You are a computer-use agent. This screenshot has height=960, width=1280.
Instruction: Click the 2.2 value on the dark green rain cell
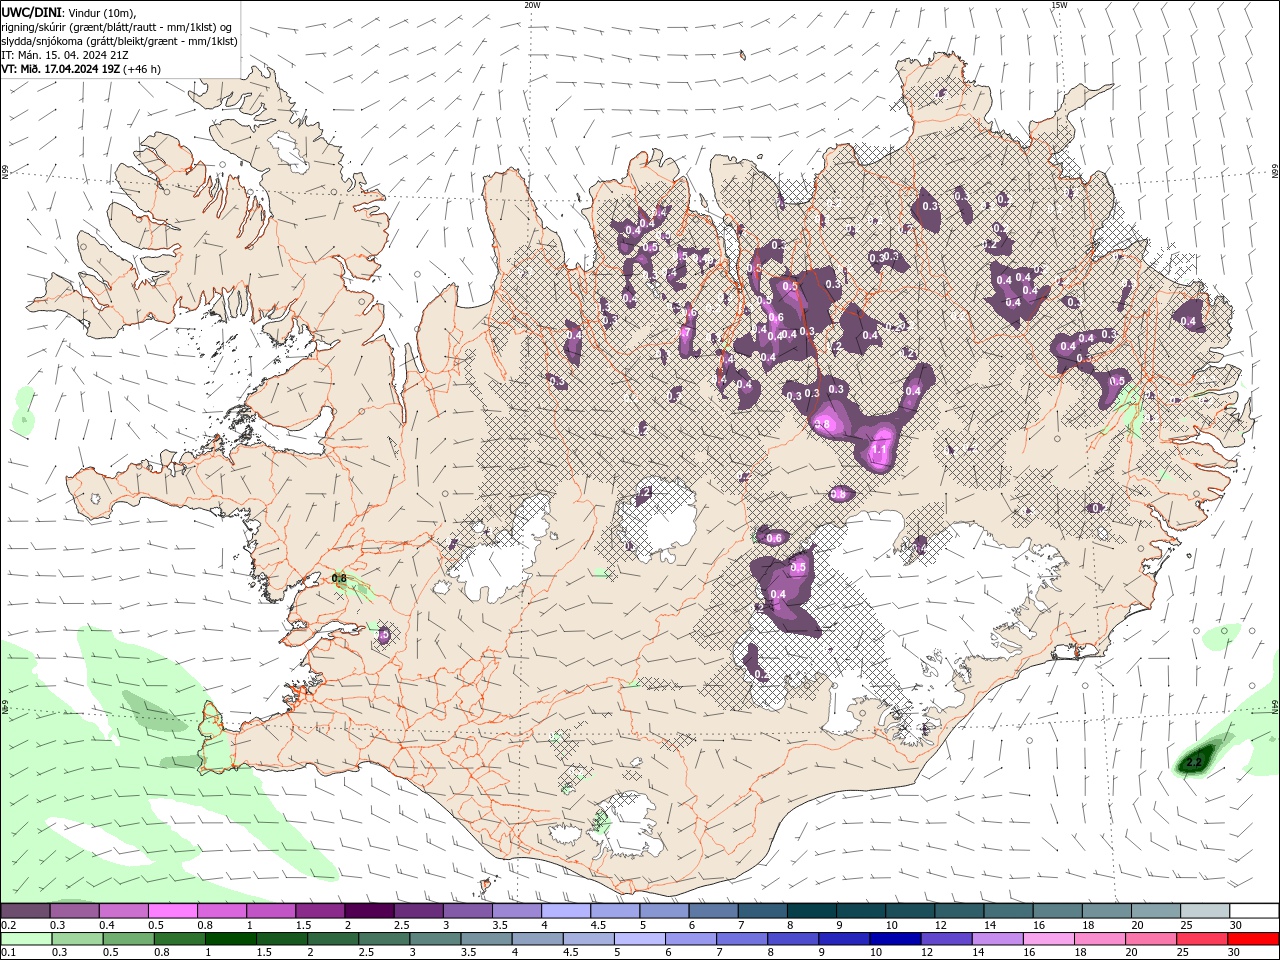[1194, 763]
